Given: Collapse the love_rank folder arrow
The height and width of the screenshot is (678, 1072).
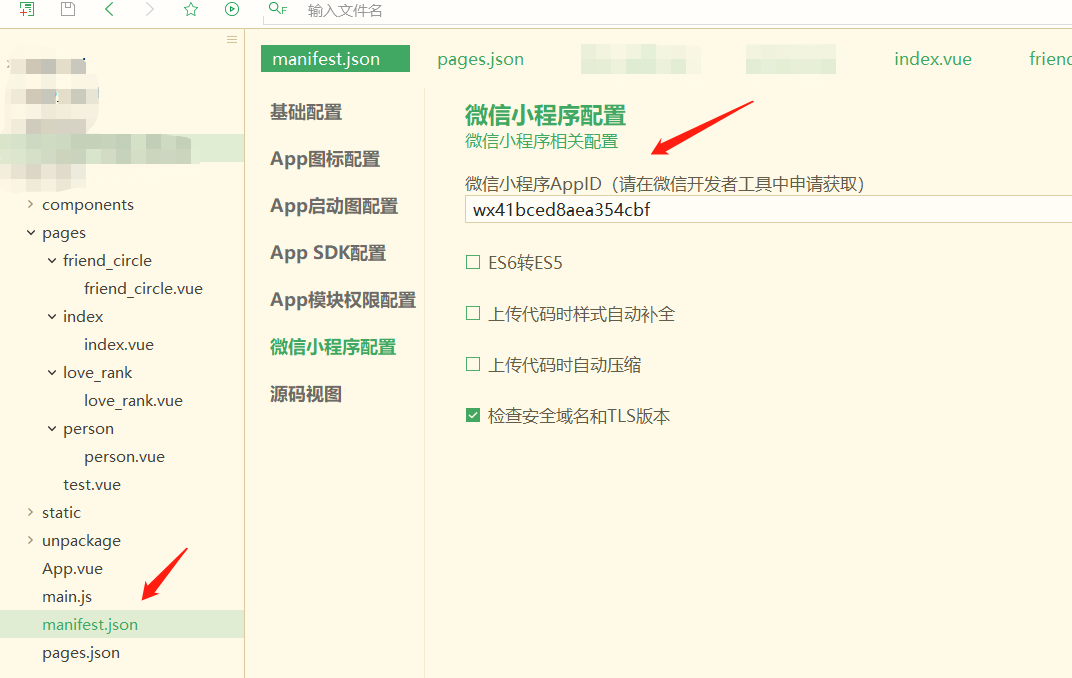Looking at the screenshot, I should [x=51, y=372].
